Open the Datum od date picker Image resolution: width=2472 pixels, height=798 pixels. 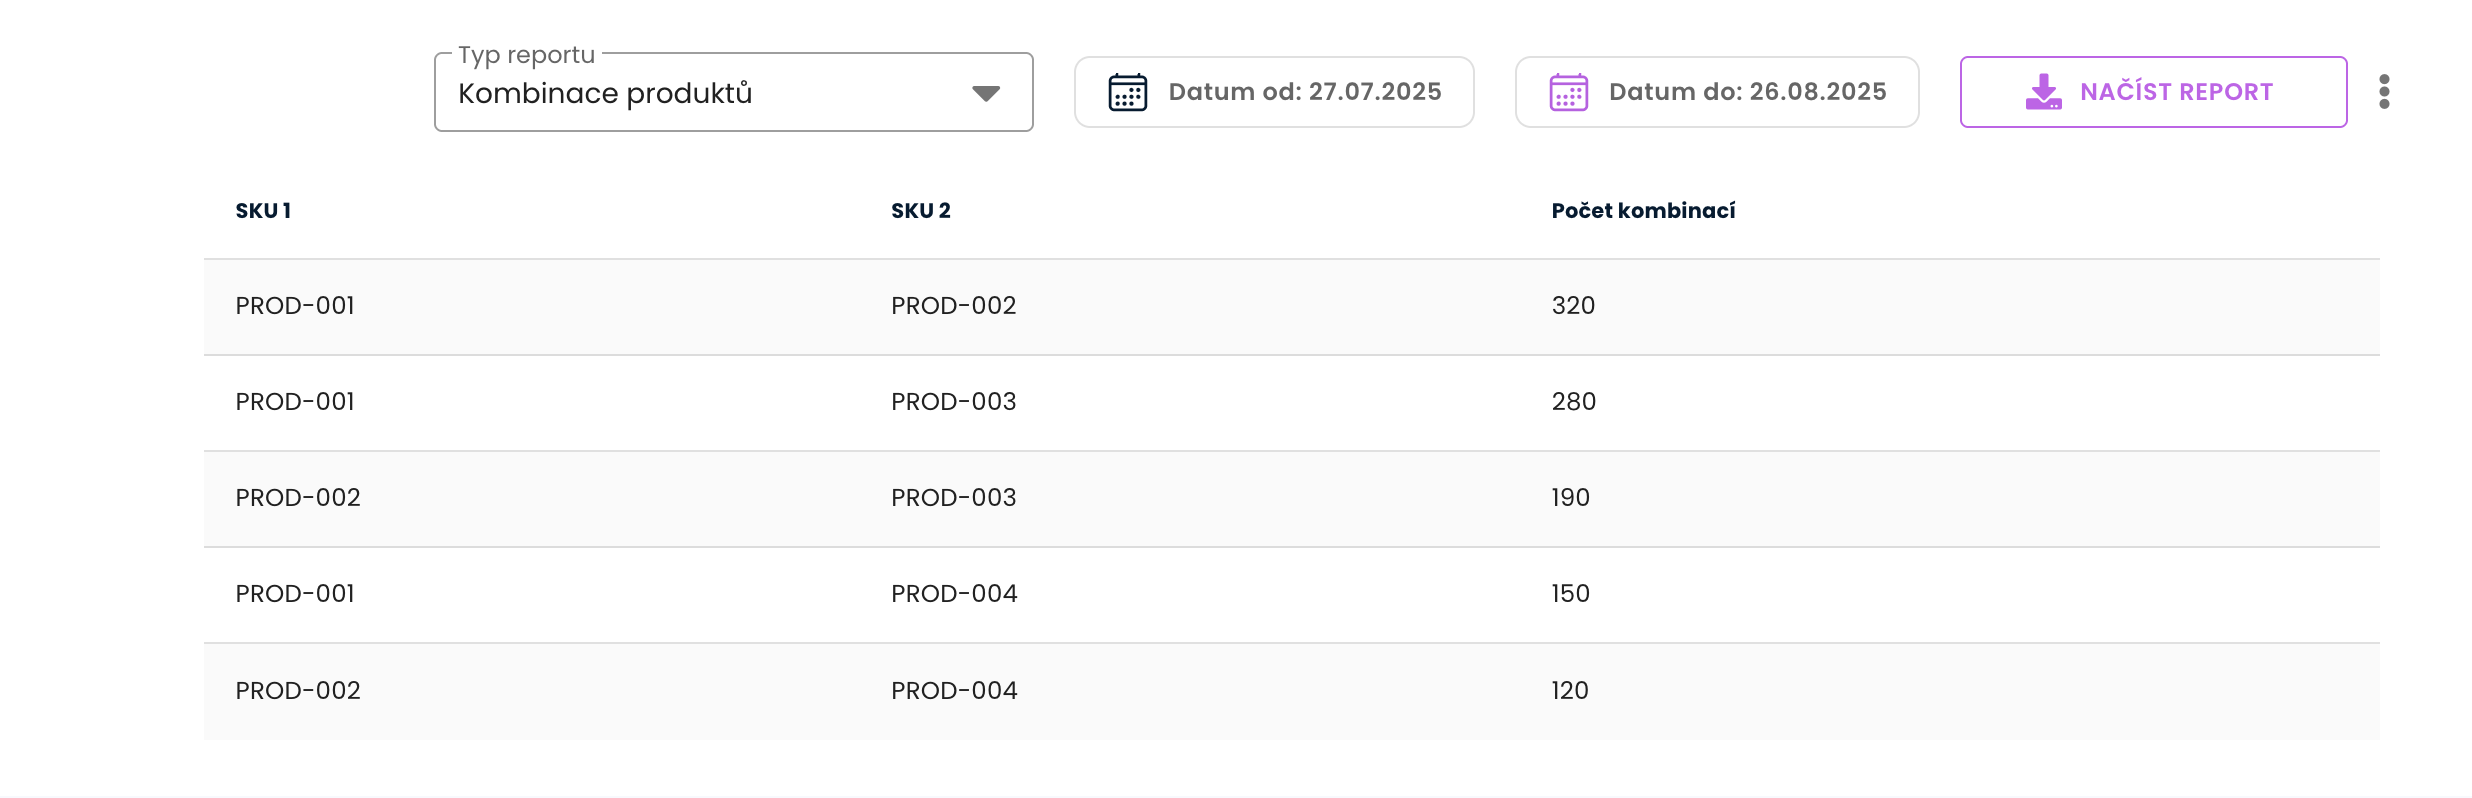1304,92
